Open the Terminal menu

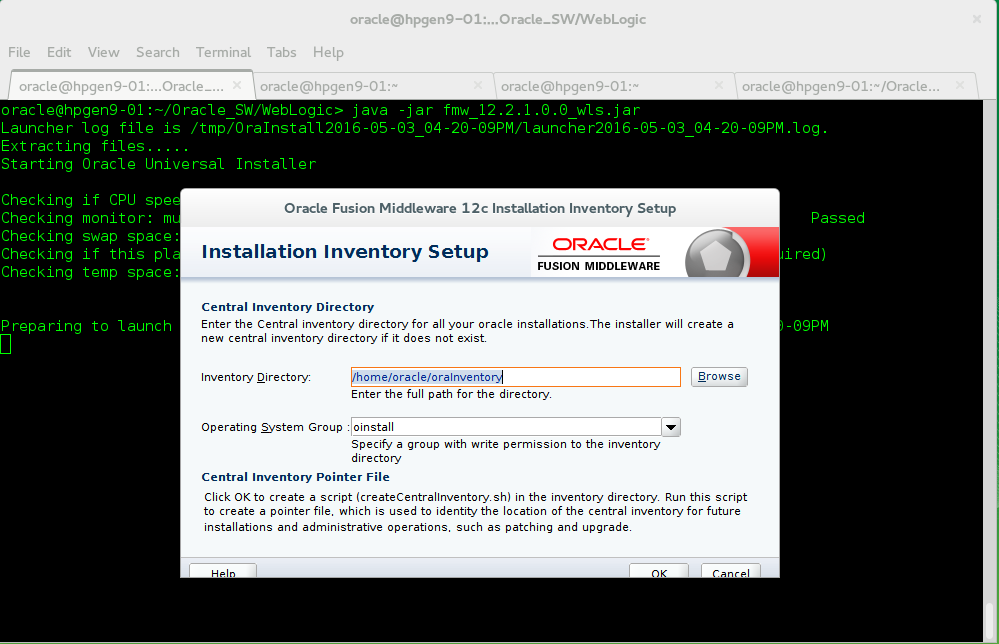coord(223,52)
